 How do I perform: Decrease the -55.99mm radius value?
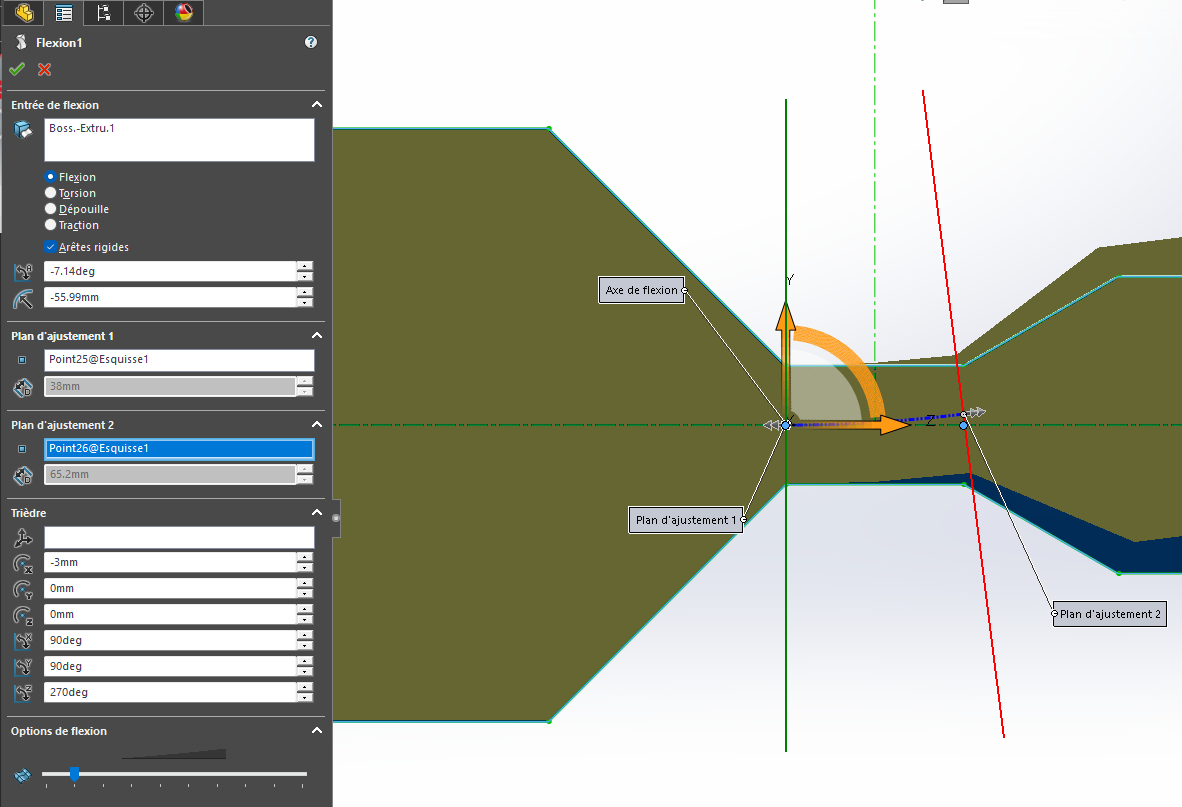coord(305,302)
